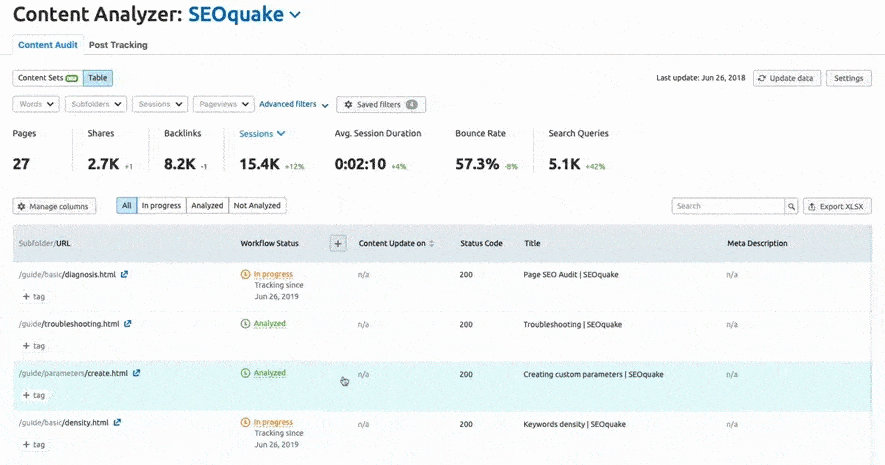Show All pages filter

[126, 206]
